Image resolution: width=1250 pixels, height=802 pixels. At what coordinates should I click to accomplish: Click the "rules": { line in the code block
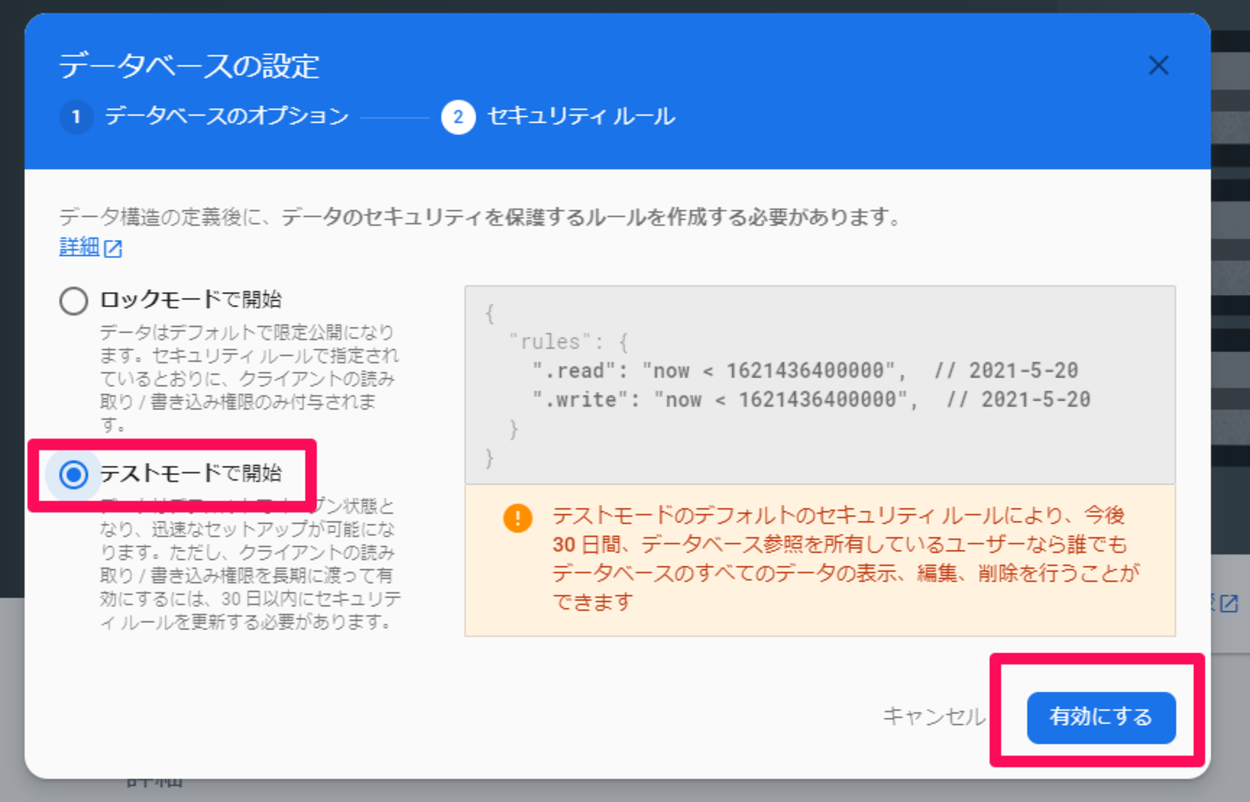568,342
